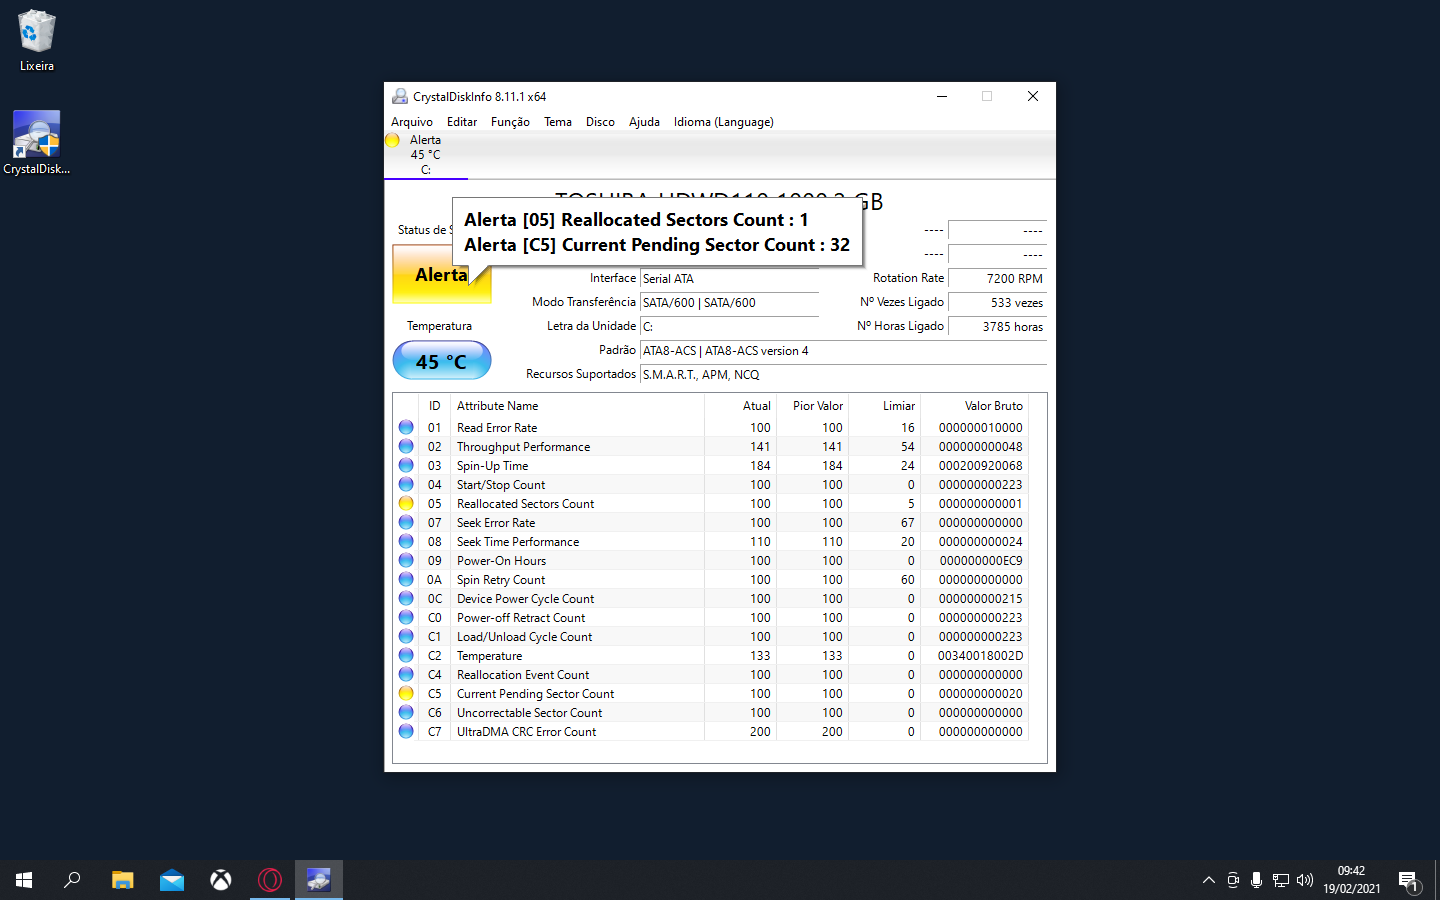This screenshot has height=900, width=1440.
Task: Open the Função menu
Action: [x=510, y=122]
